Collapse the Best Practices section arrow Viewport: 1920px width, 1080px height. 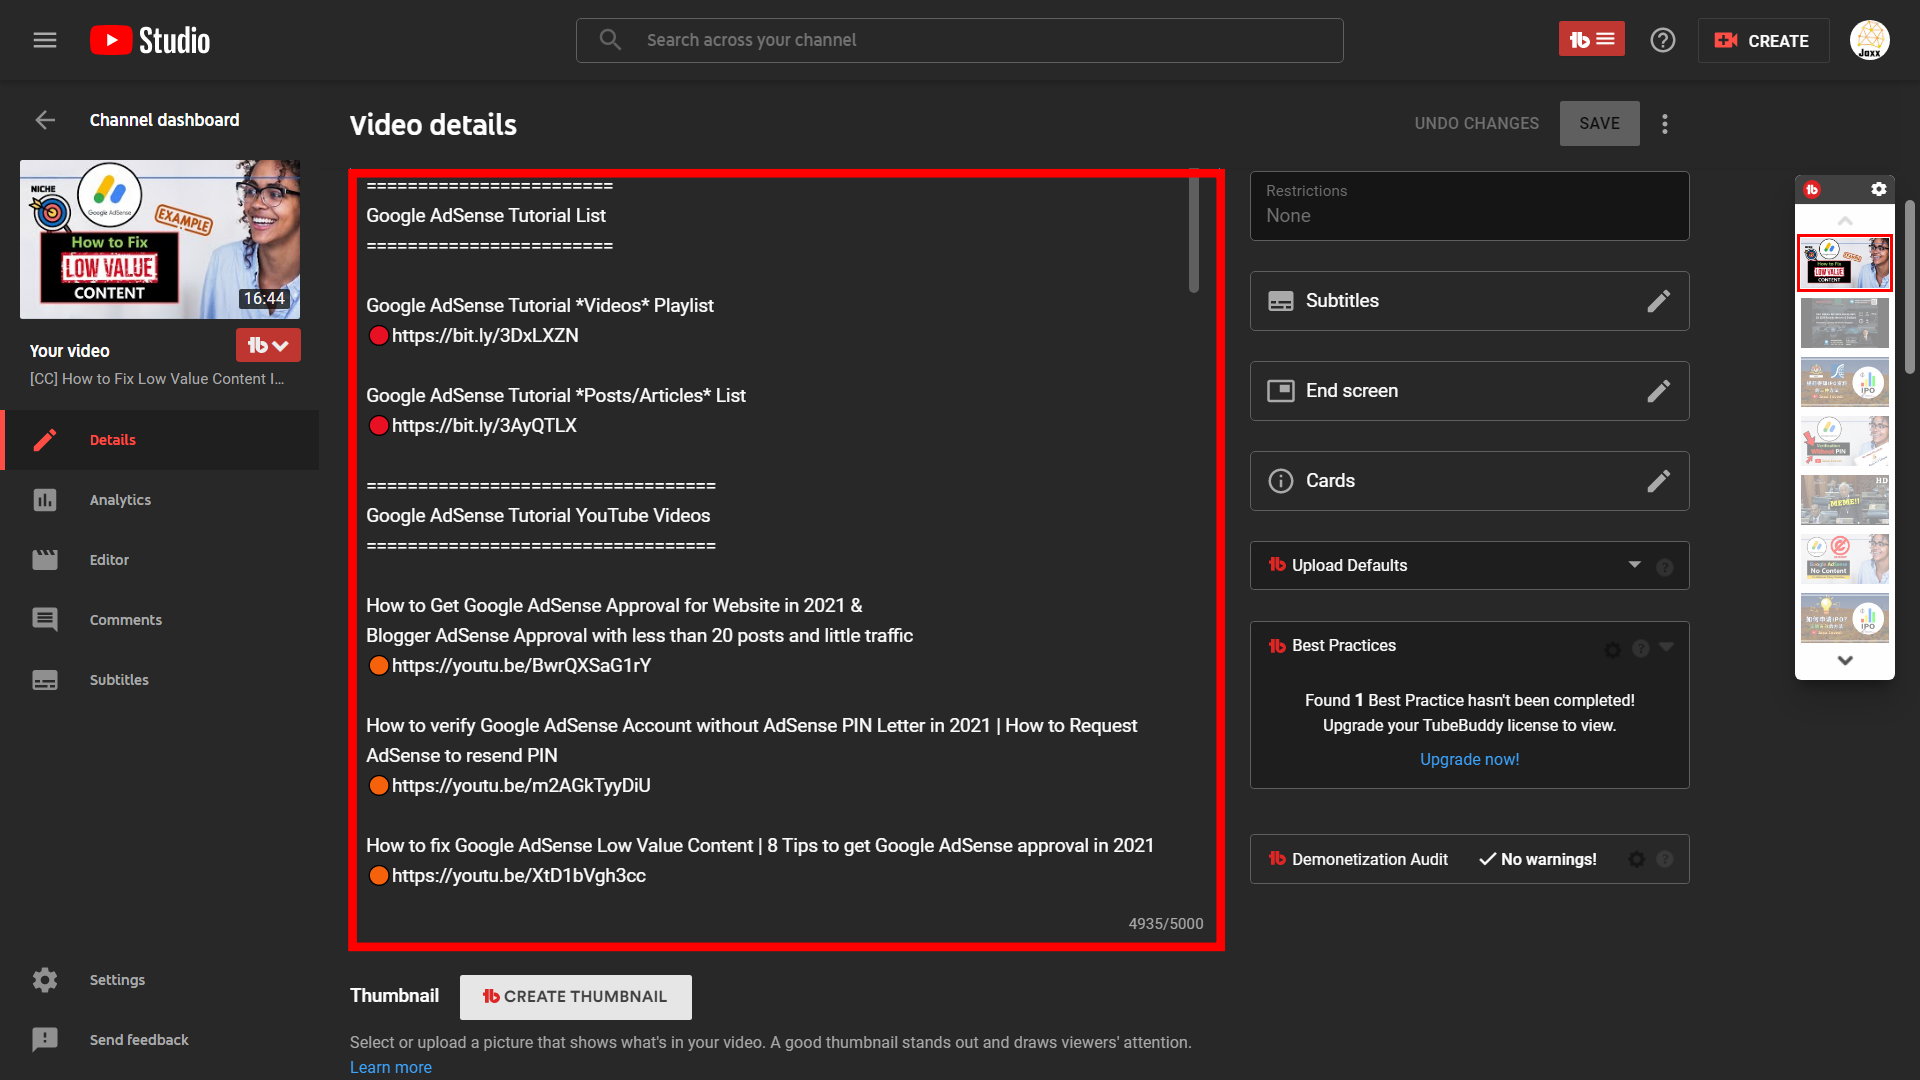1667,647
